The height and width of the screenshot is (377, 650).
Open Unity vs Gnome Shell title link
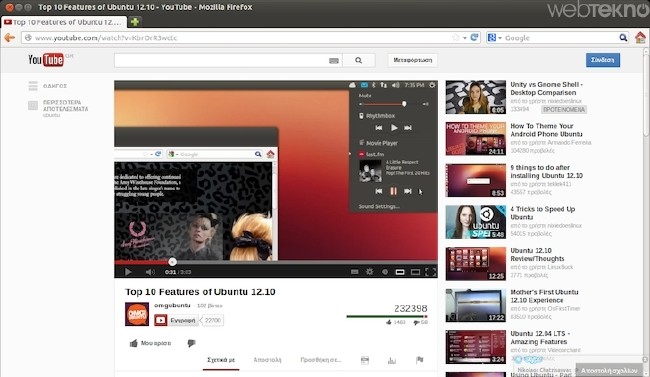[x=546, y=89]
